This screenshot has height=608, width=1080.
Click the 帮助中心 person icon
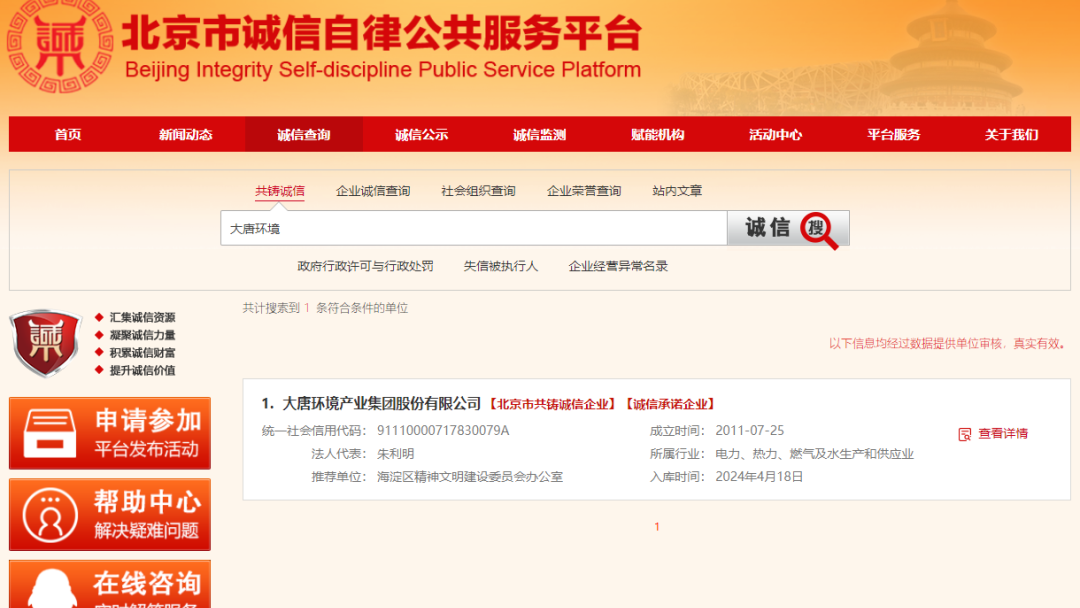pyautogui.click(x=49, y=514)
